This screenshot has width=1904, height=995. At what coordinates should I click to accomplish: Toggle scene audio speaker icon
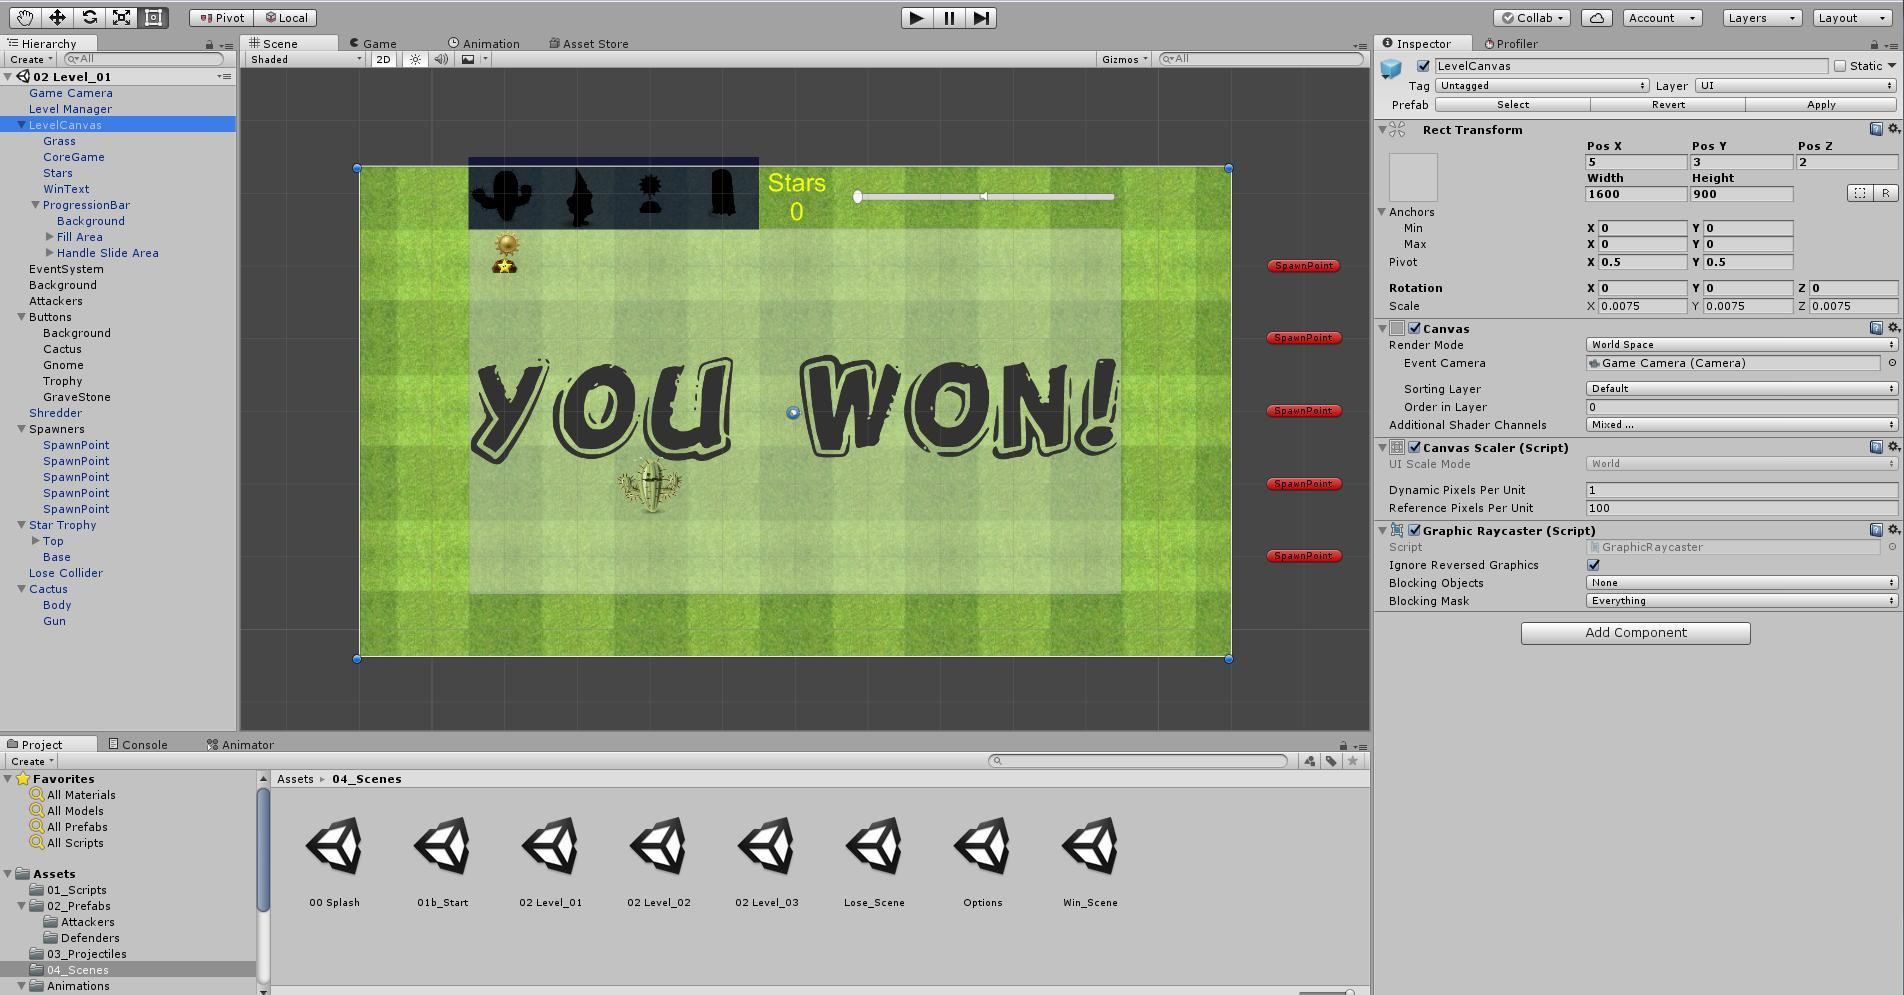441,59
